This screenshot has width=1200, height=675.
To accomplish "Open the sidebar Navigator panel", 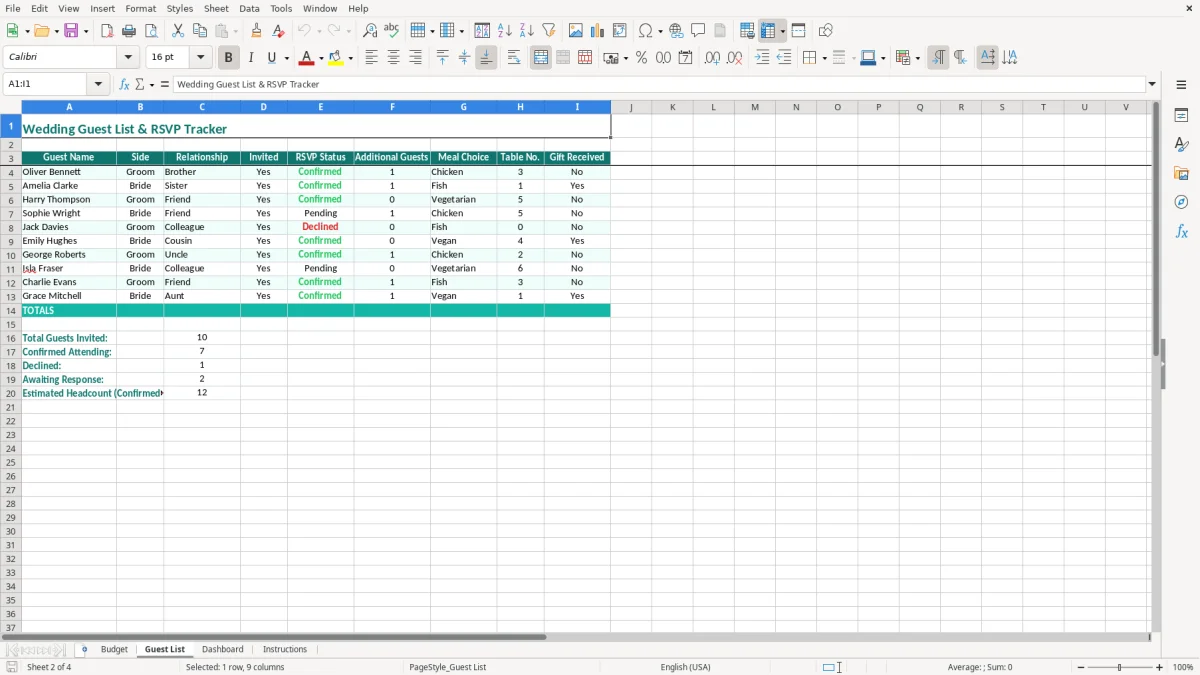I will click(1181, 202).
